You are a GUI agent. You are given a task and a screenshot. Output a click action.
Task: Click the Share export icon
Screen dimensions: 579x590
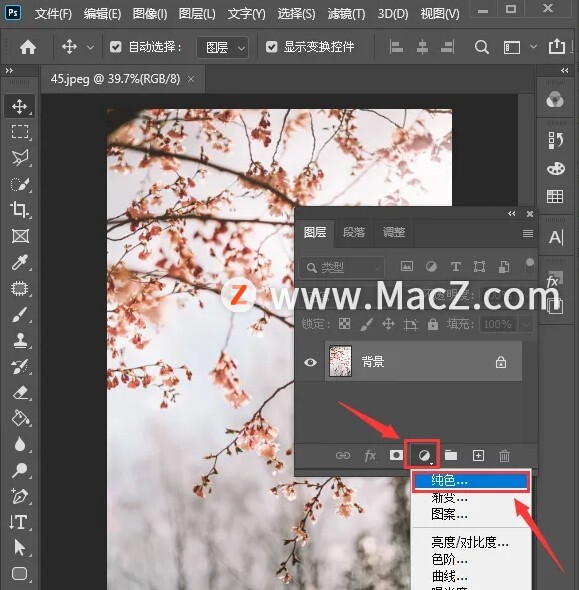point(557,47)
